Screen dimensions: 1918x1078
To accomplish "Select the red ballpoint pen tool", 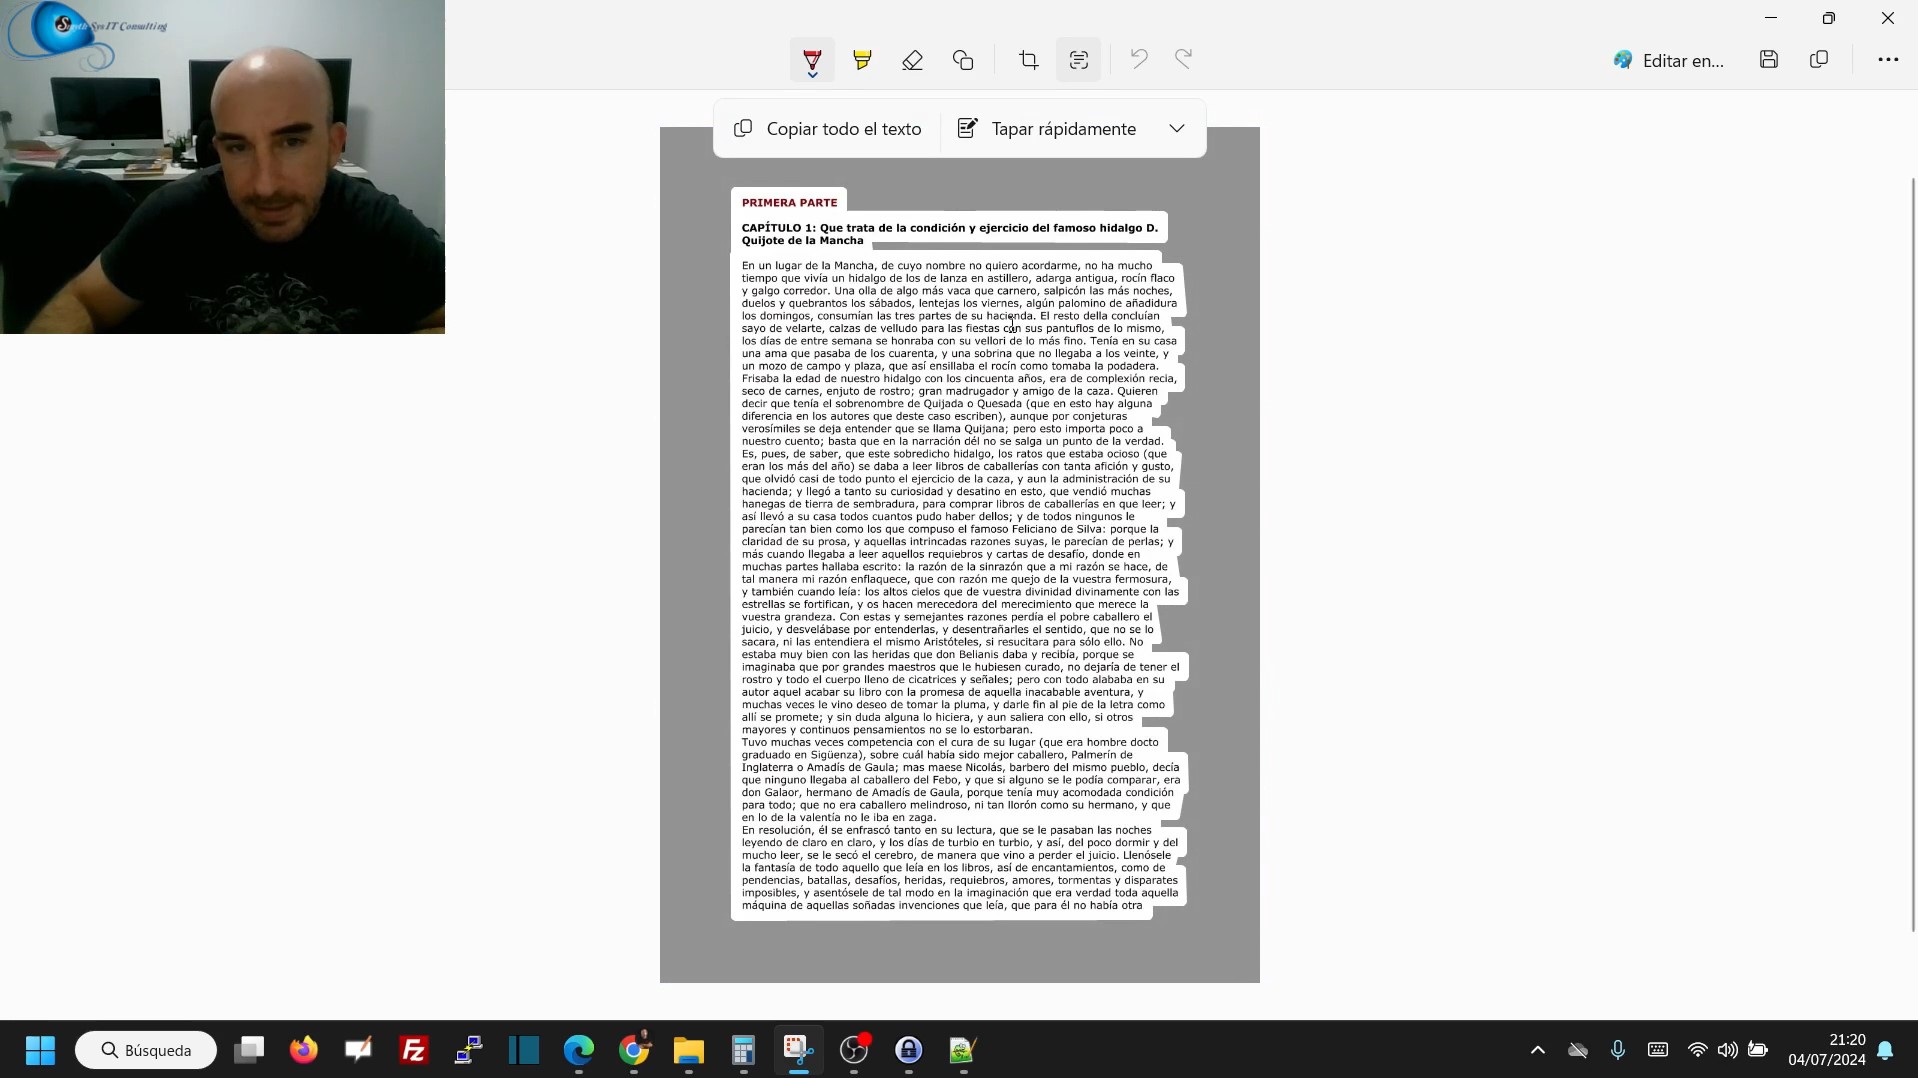I will click(812, 60).
